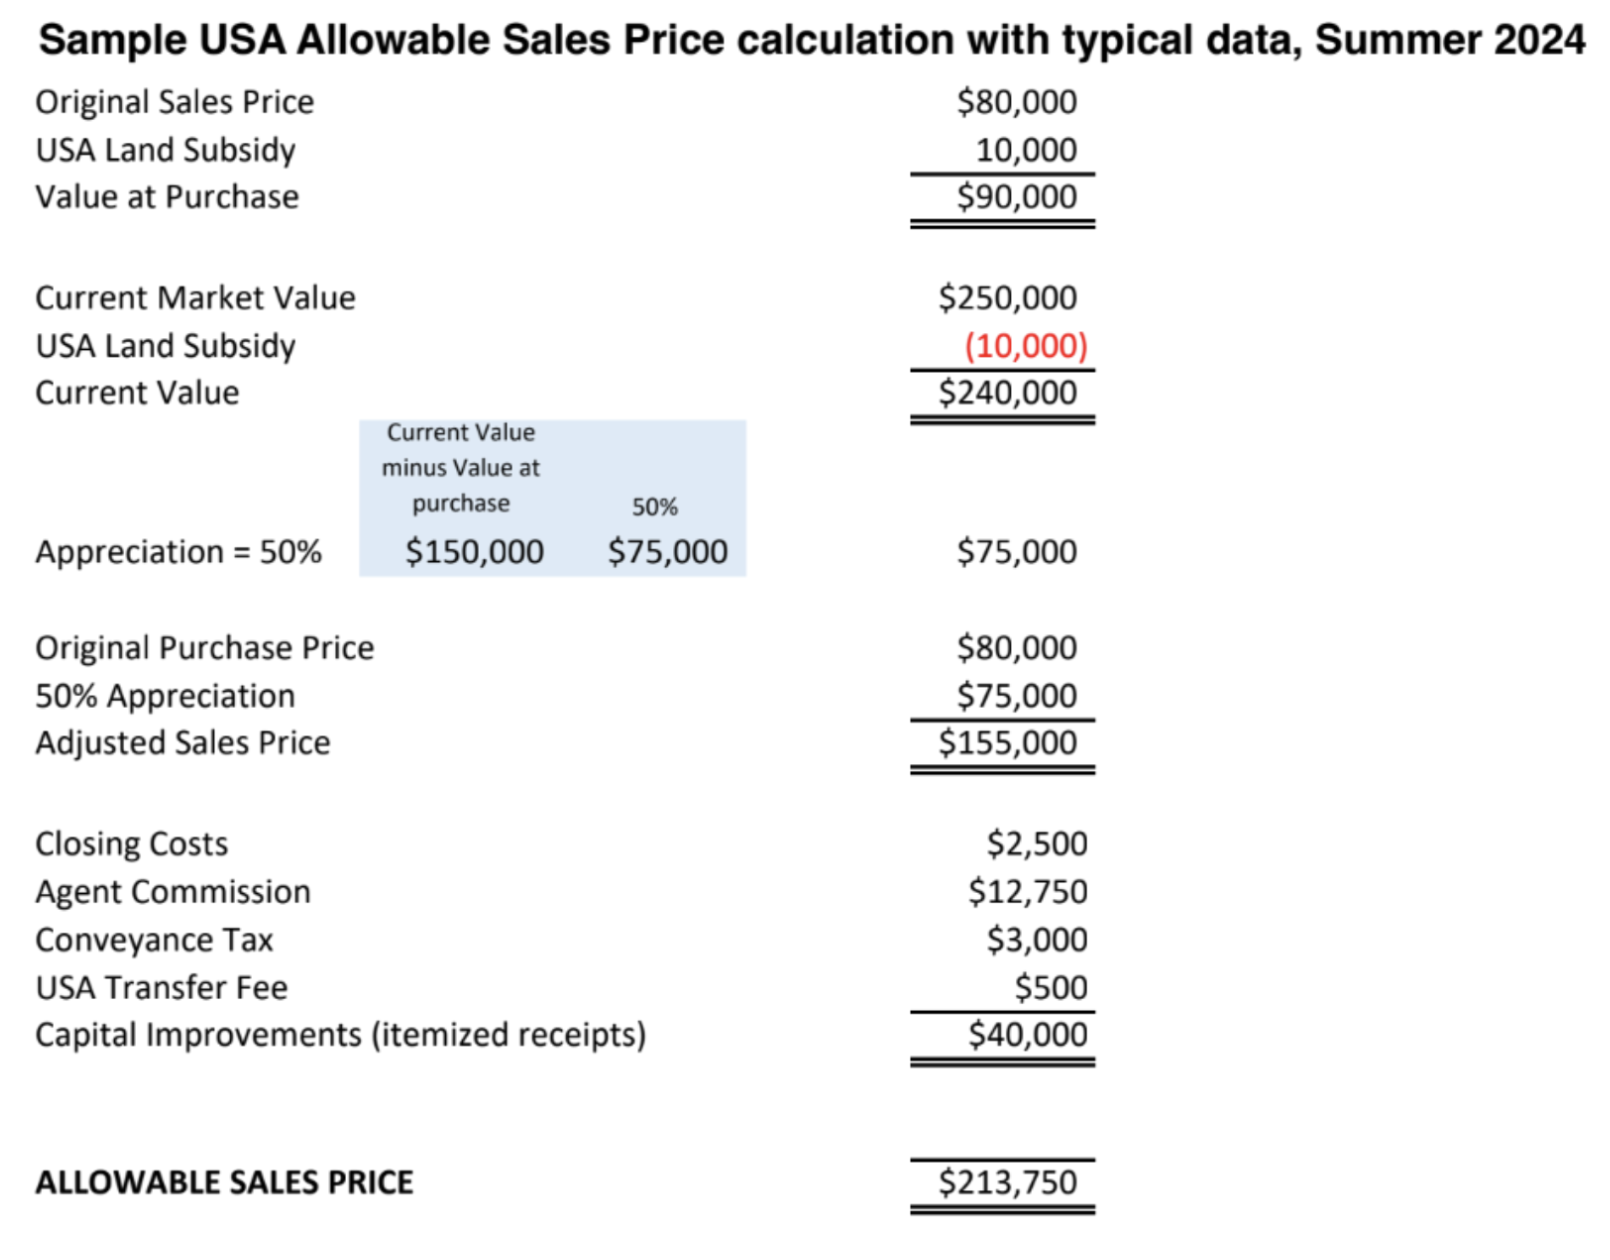Viewport: 1610px width, 1260px height.
Task: Click the Closing Costs label
Action: (131, 844)
